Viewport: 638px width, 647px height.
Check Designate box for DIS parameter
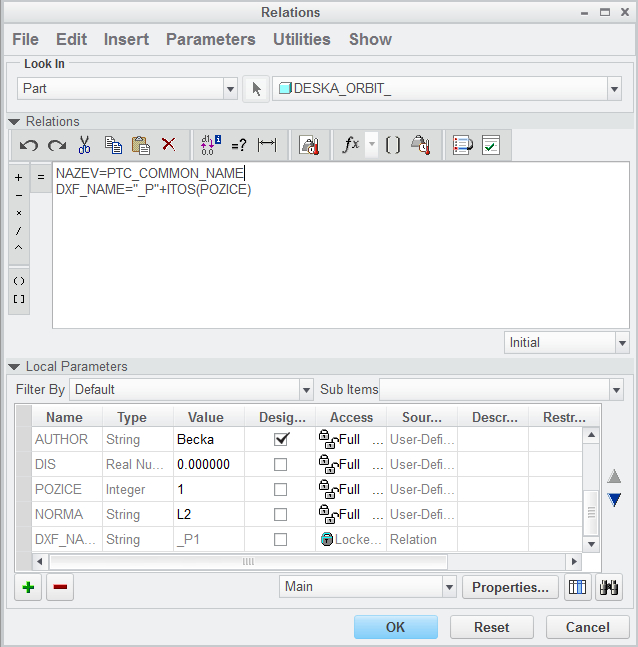tap(281, 465)
